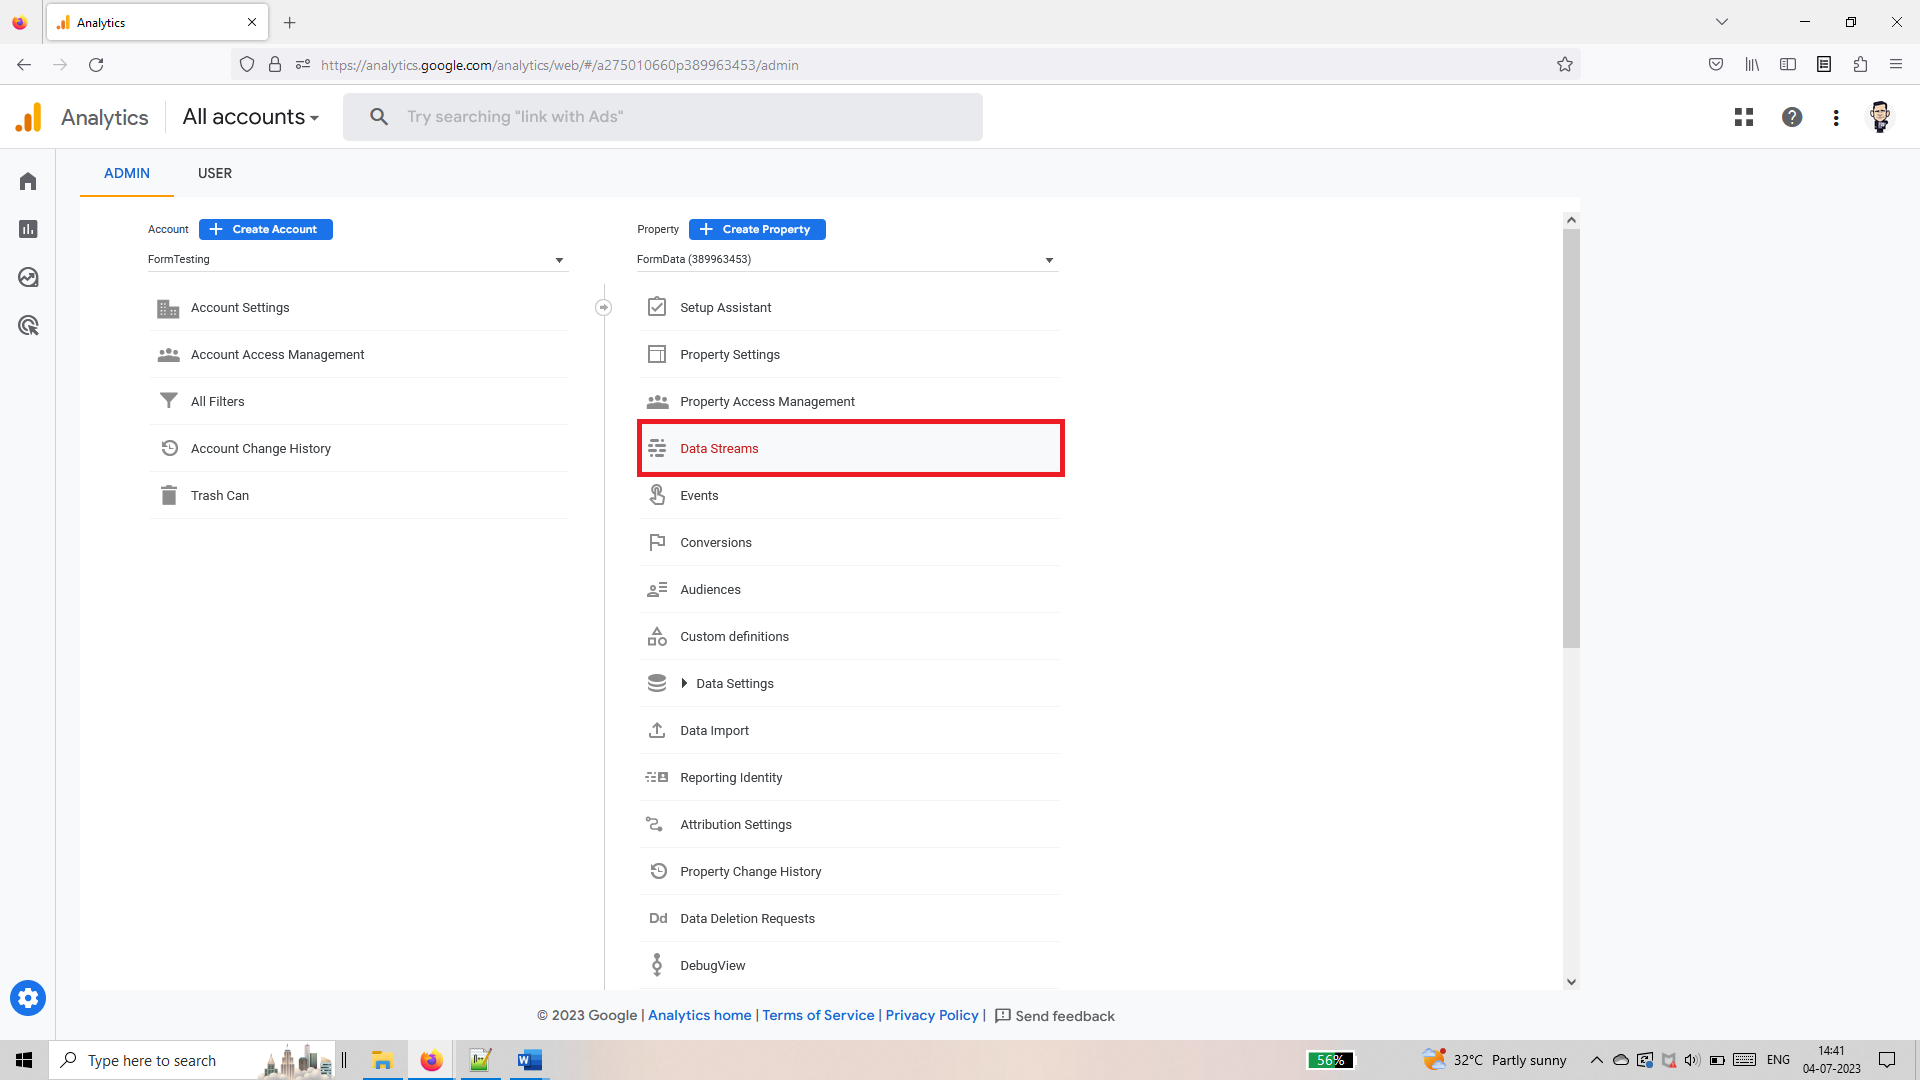Open Audiences menu item
This screenshot has height=1080, width=1920.
[x=850, y=589]
